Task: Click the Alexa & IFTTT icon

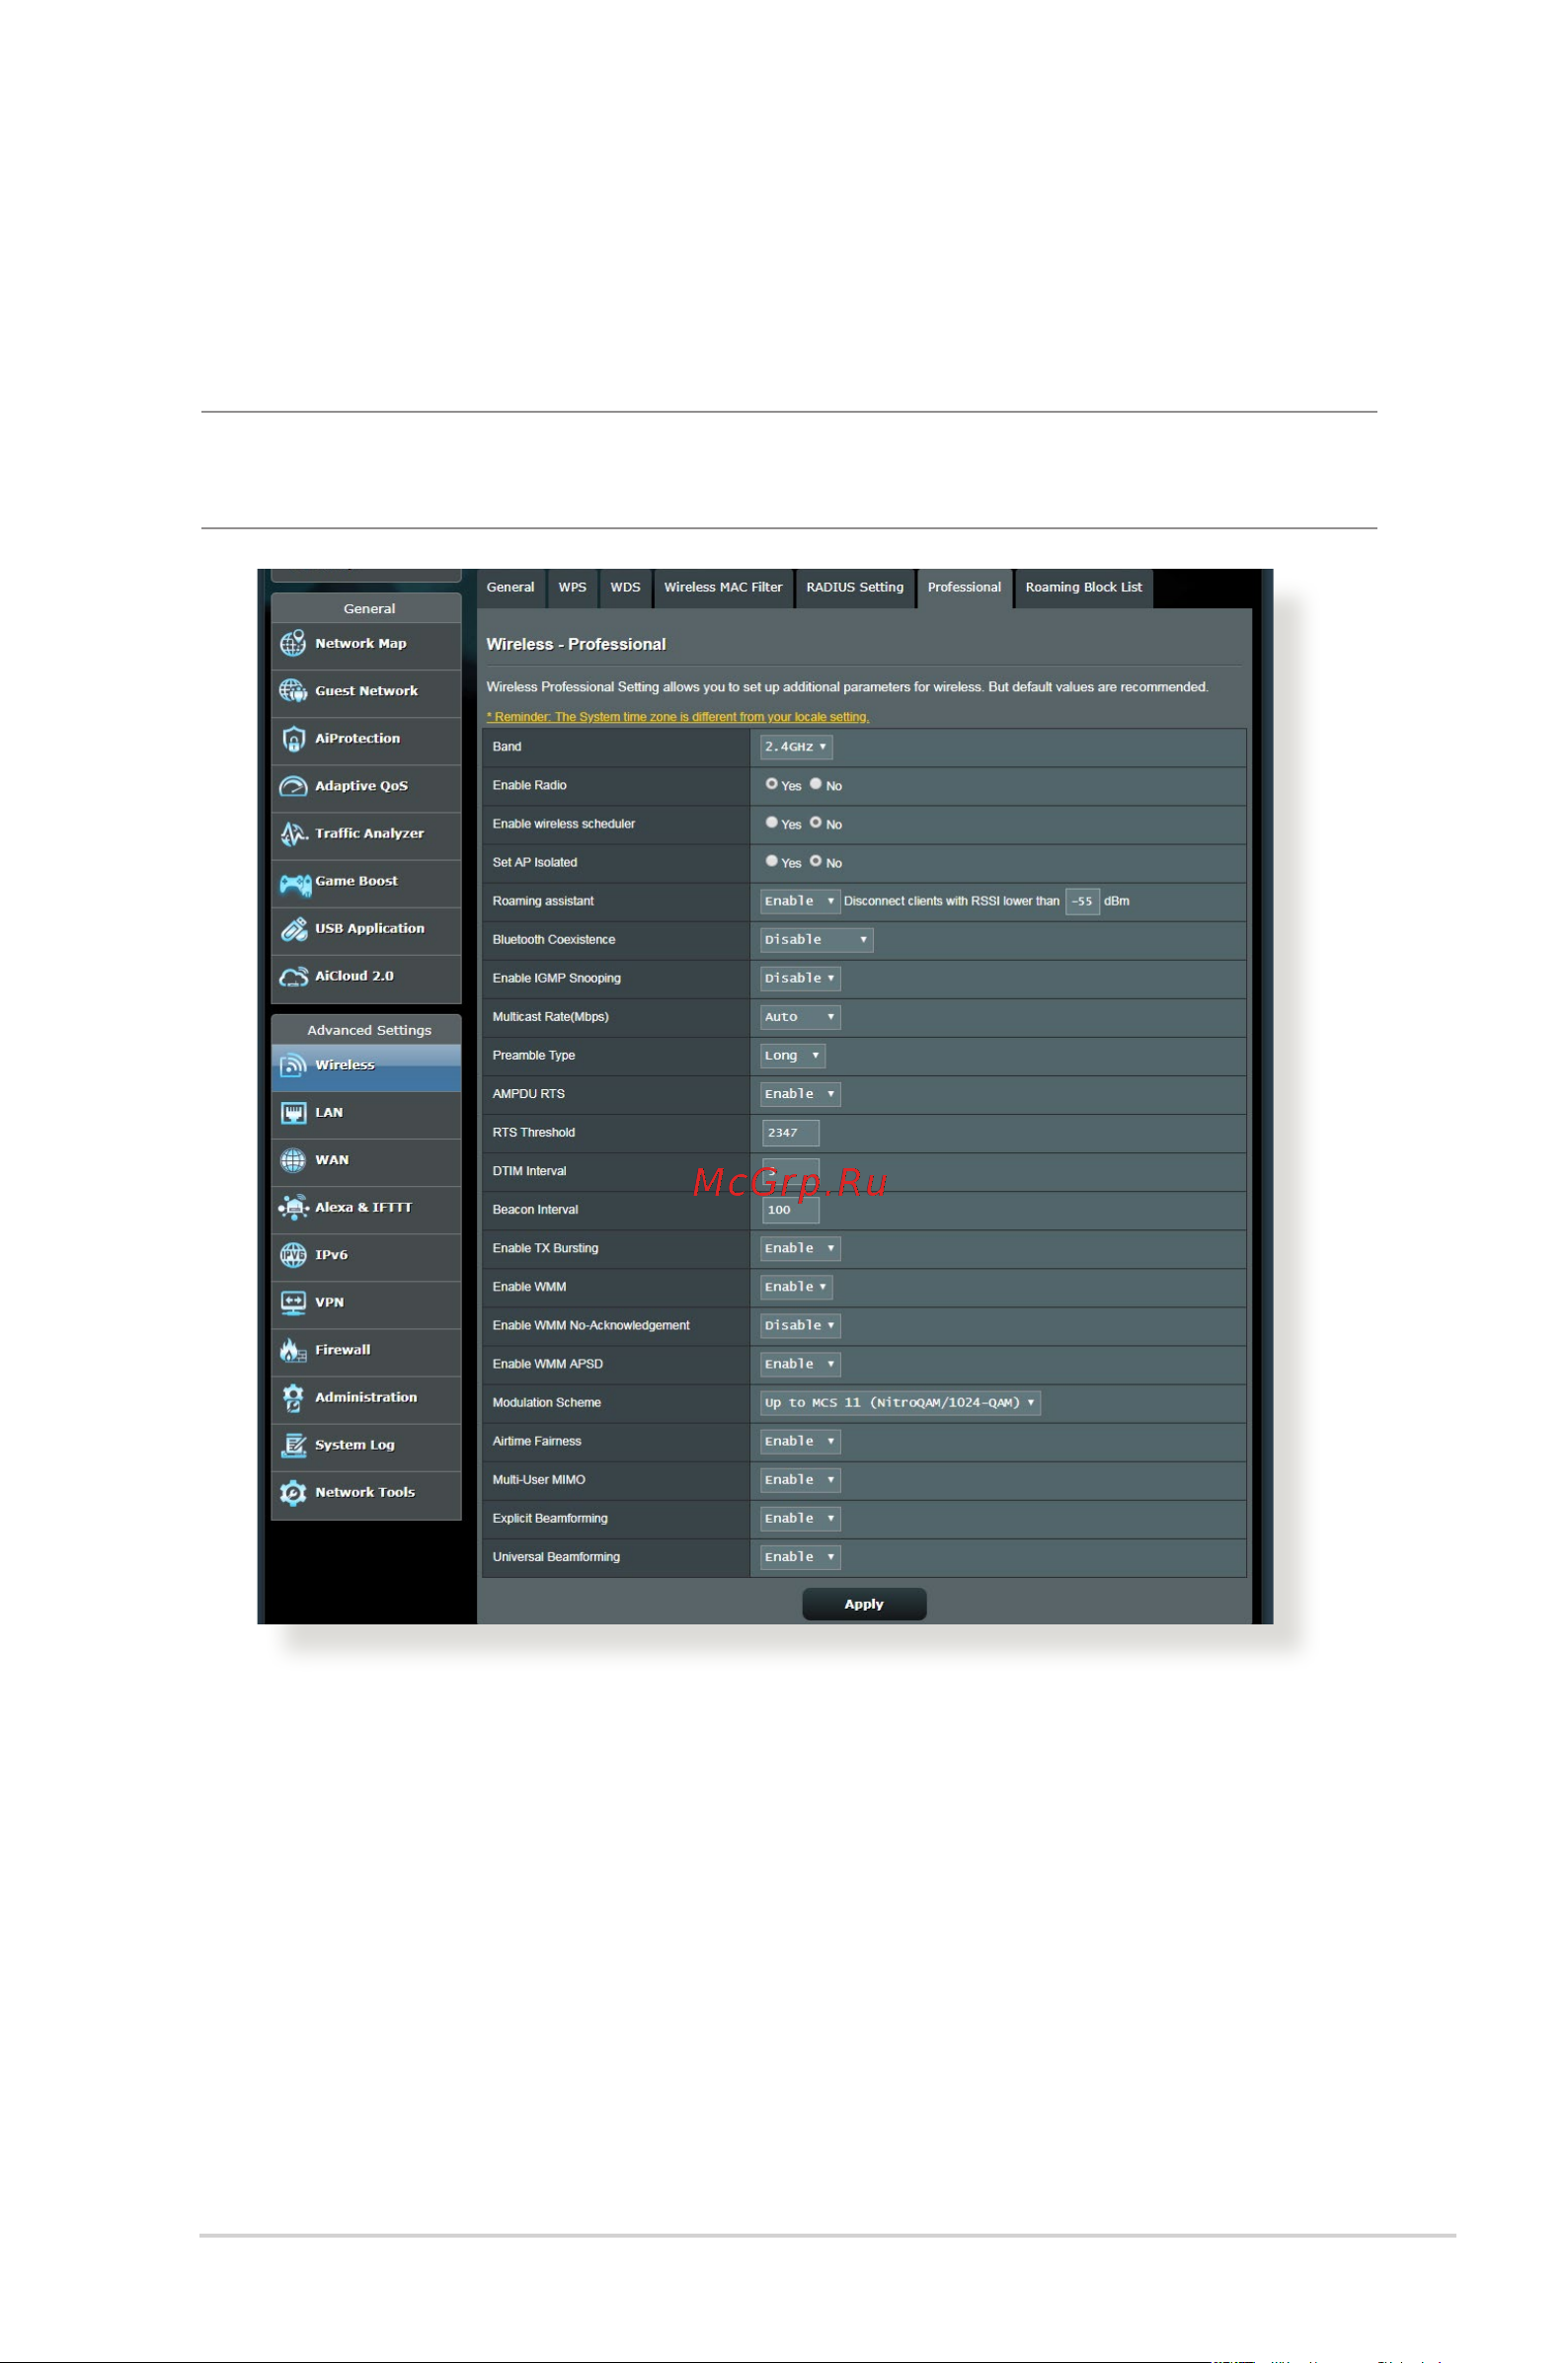Action: (x=293, y=1207)
